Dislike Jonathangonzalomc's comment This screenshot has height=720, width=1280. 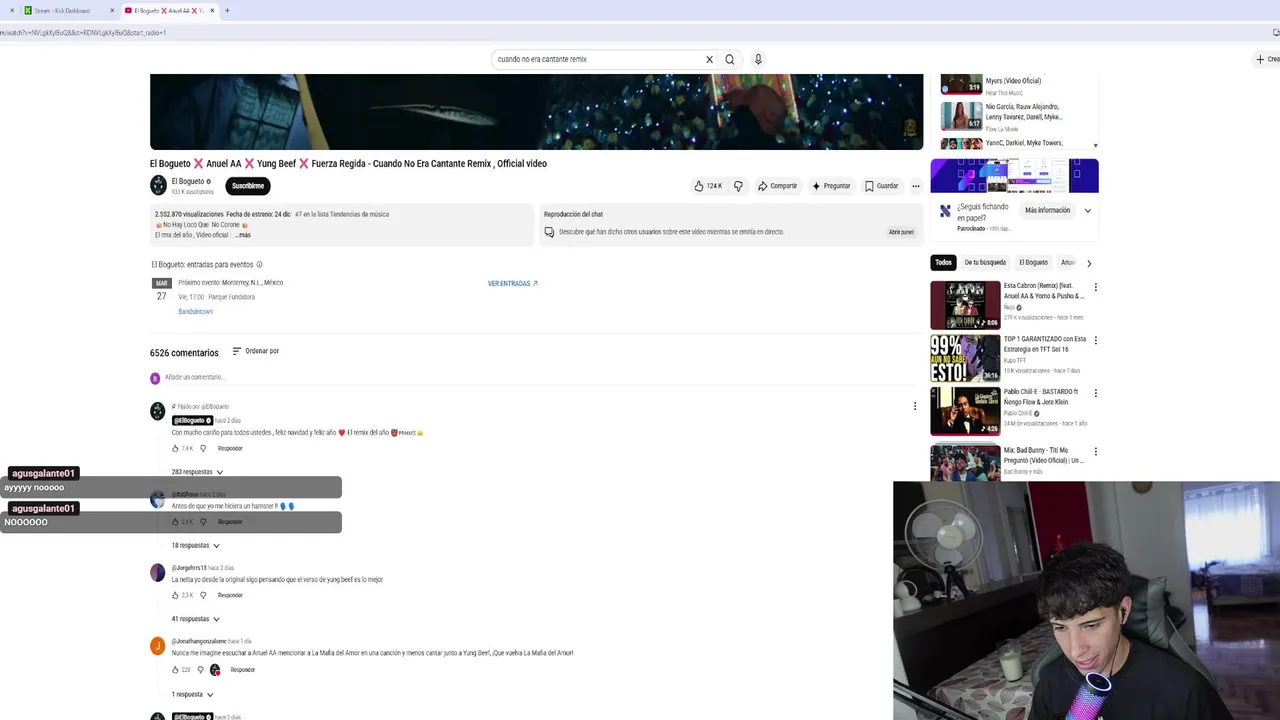point(200,670)
